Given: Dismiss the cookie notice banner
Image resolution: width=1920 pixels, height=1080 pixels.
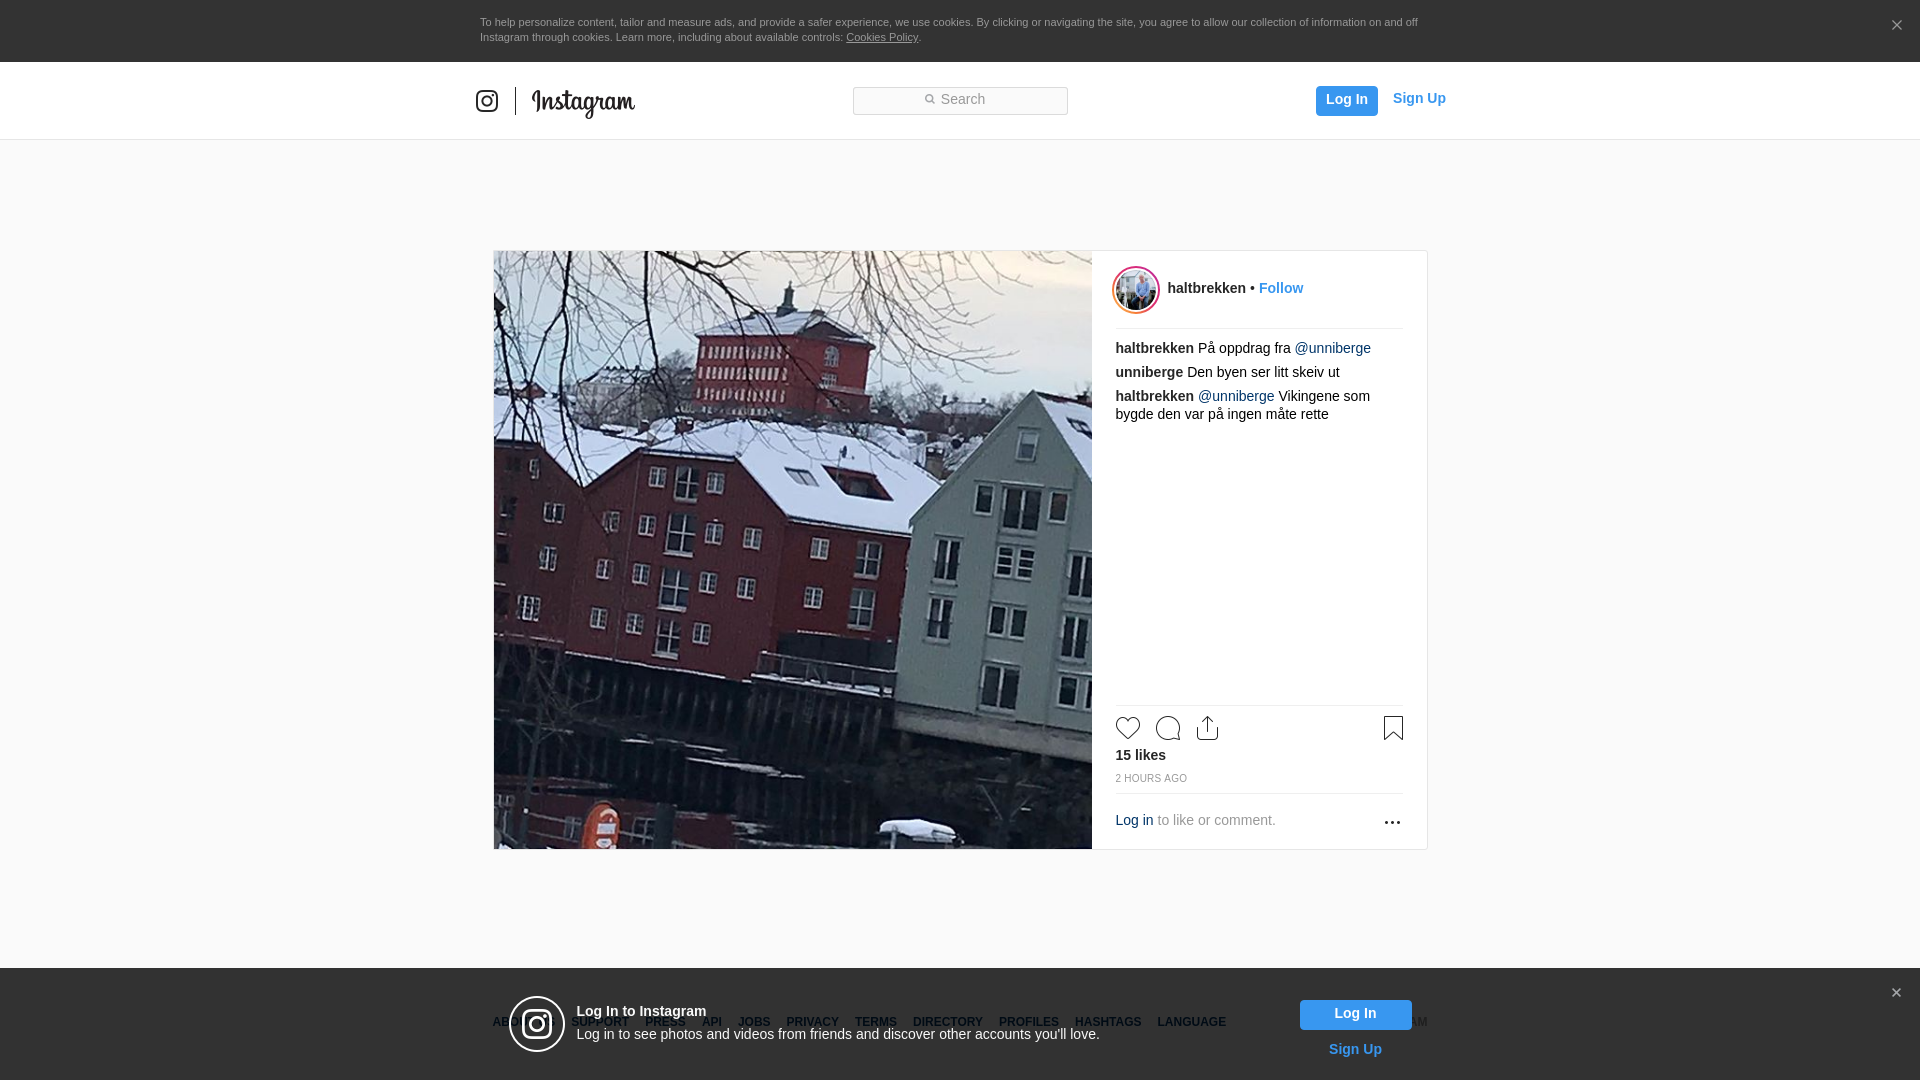Looking at the screenshot, I should [1896, 25].
